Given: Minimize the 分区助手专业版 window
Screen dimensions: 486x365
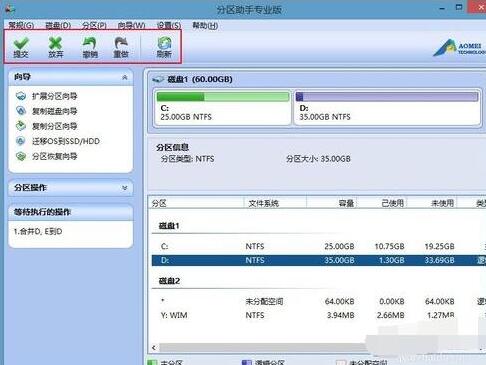Looking at the screenshot, I should pos(442,8).
